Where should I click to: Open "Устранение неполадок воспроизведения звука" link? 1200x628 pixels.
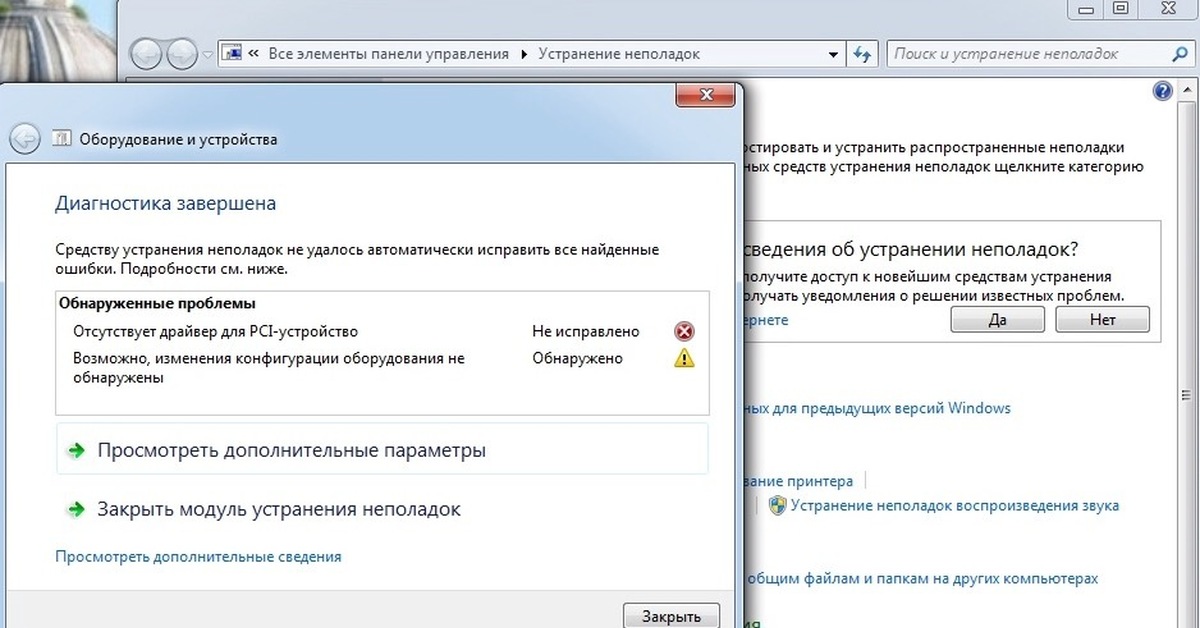(954, 506)
